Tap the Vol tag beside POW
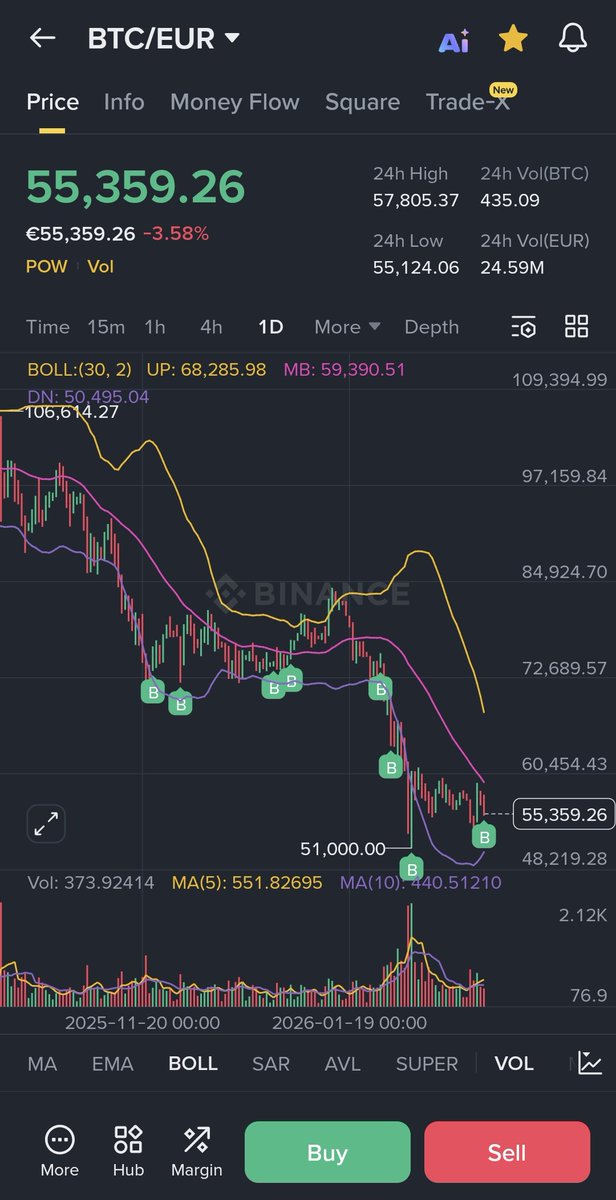This screenshot has height=1200, width=616. 100,266
